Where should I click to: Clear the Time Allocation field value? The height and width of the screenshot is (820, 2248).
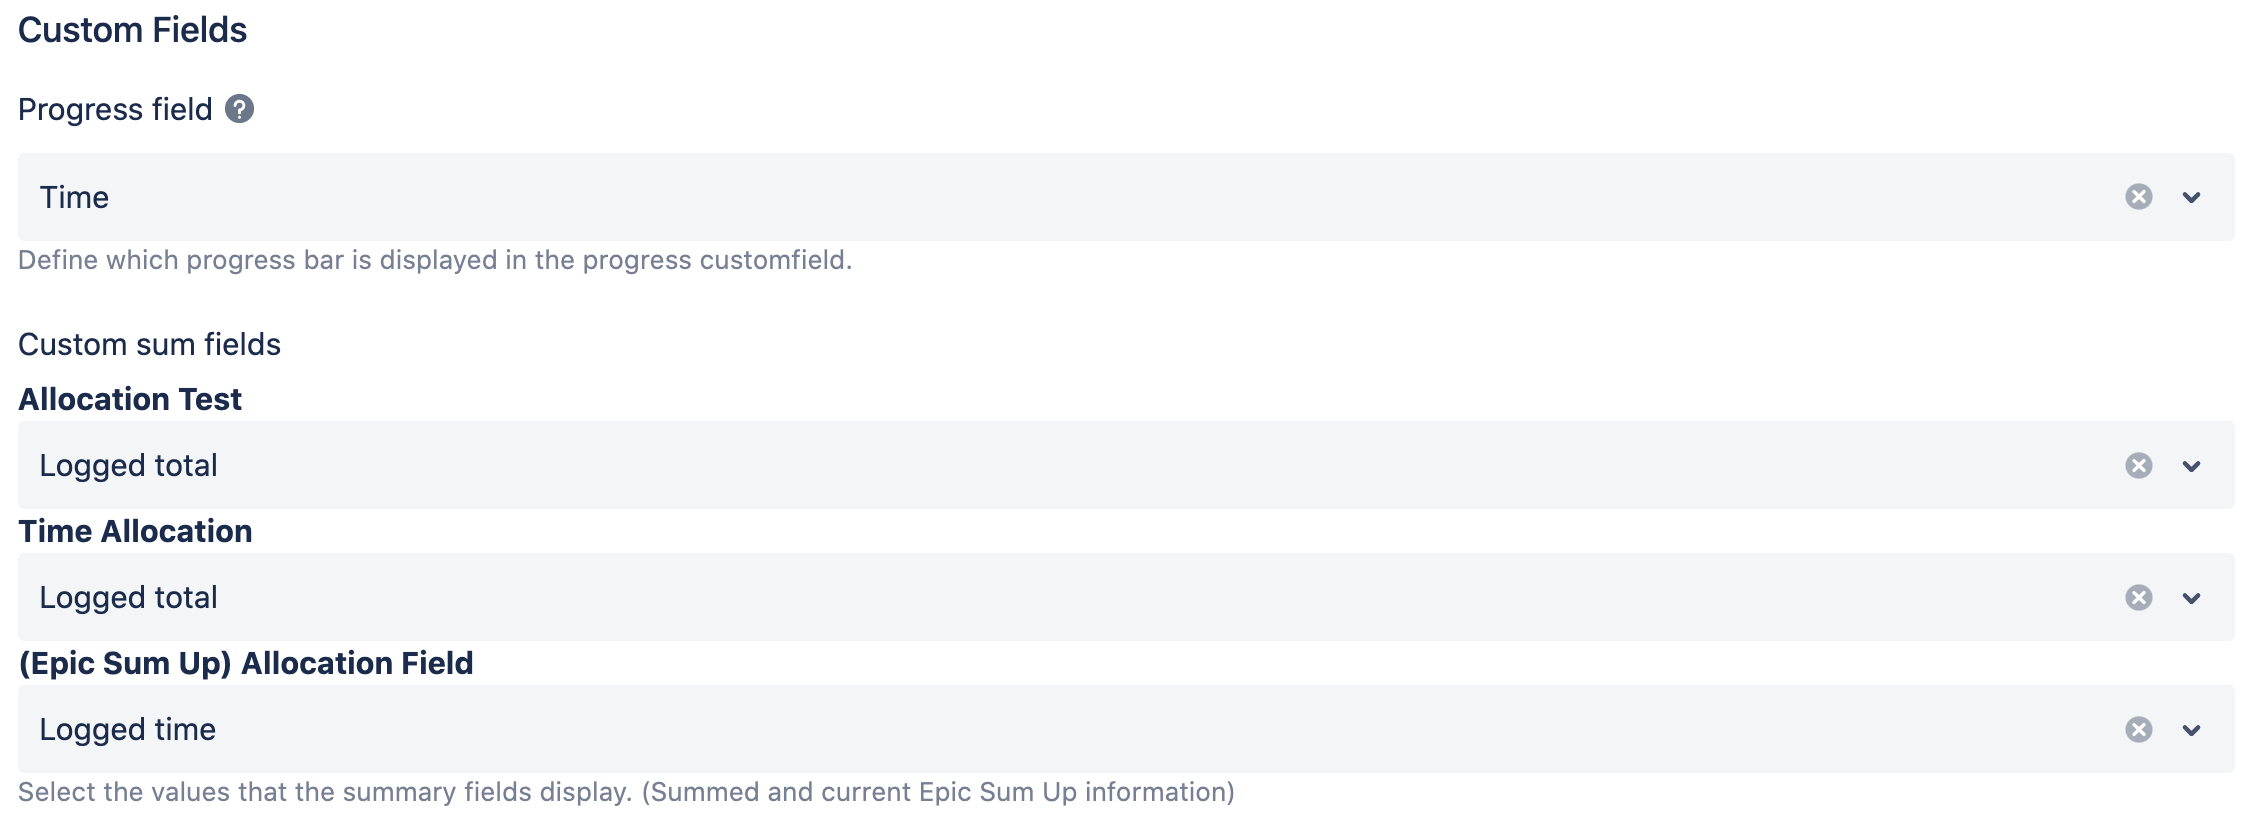click(x=2137, y=597)
